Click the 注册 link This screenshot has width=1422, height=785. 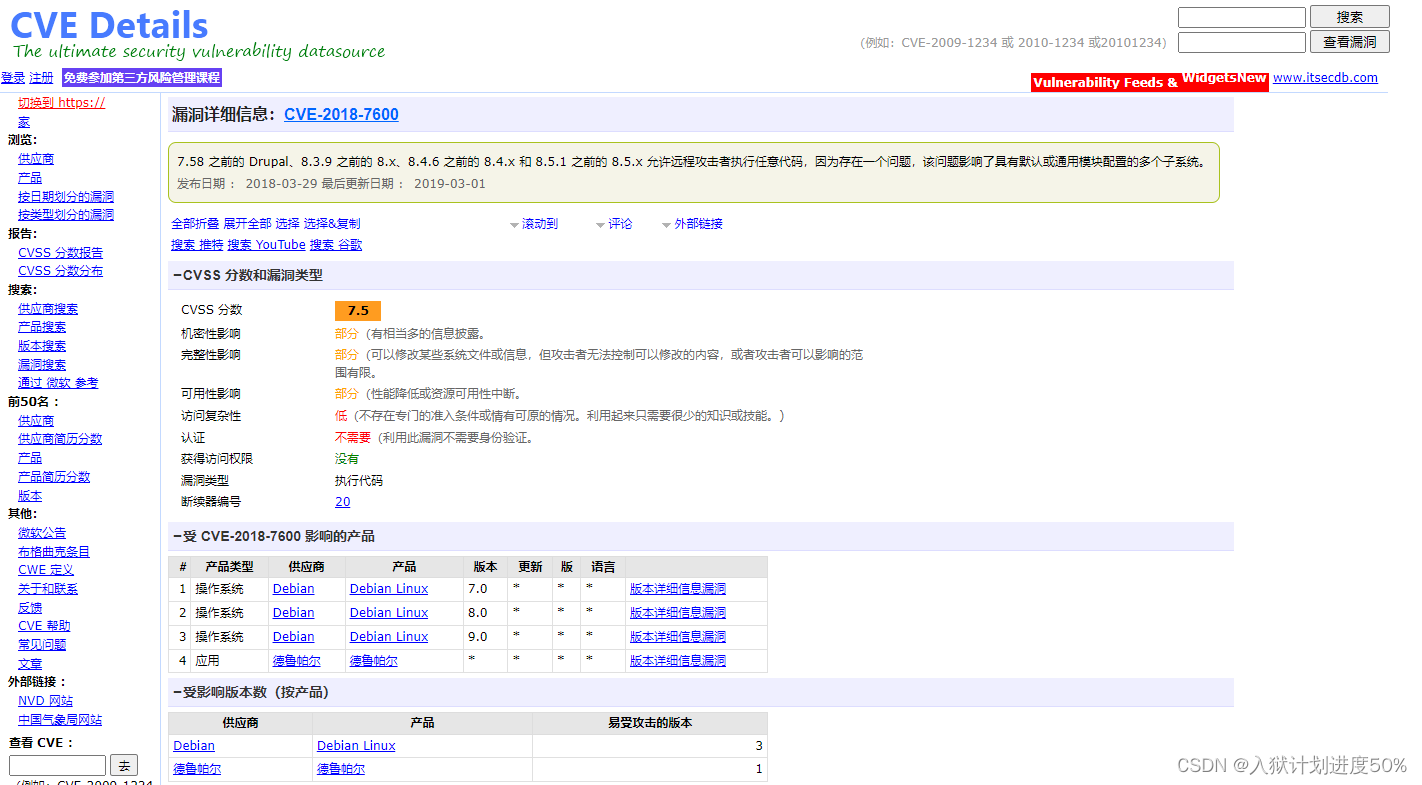41,78
